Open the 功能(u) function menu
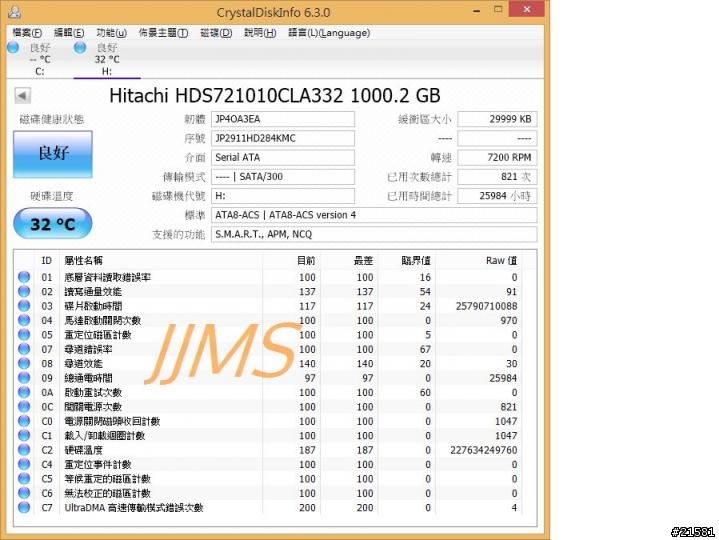This screenshot has width=719, height=540. 111,33
